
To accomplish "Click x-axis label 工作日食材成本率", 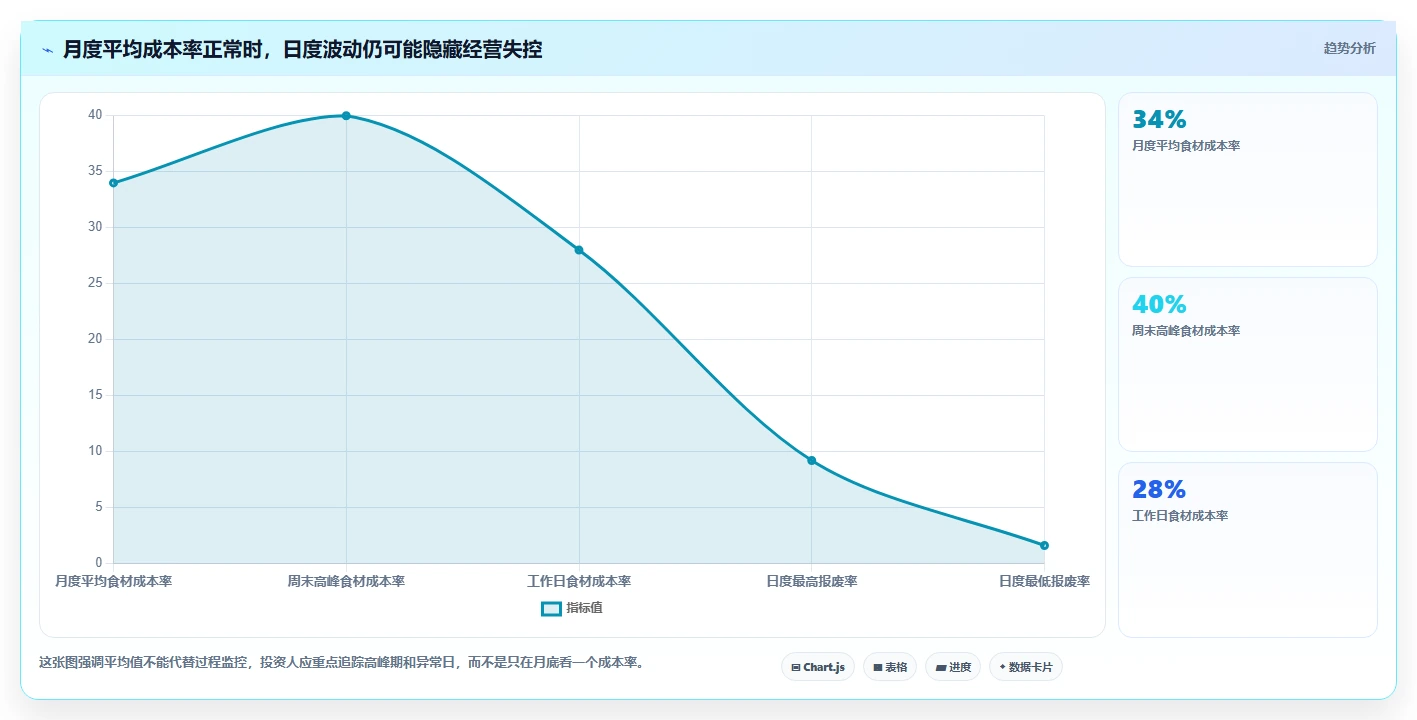I will [579, 581].
